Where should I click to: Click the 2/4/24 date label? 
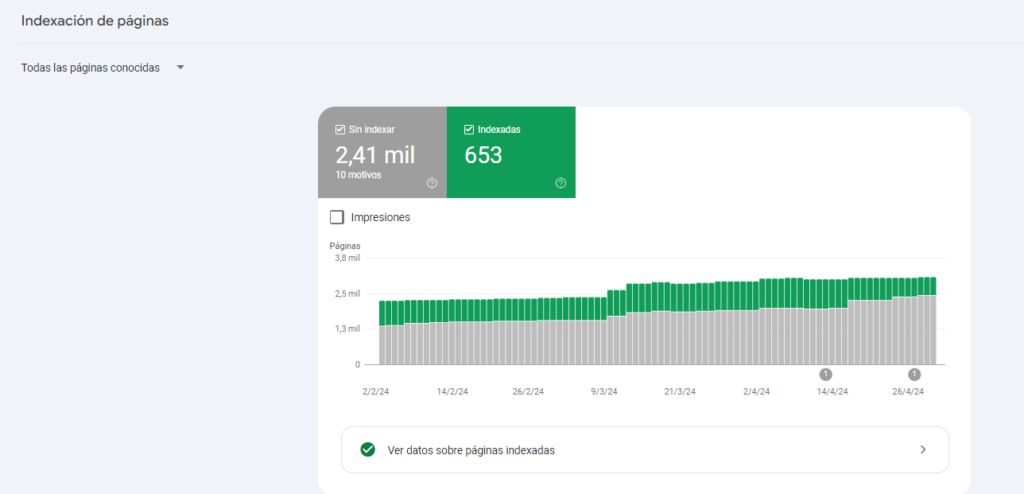point(756,391)
